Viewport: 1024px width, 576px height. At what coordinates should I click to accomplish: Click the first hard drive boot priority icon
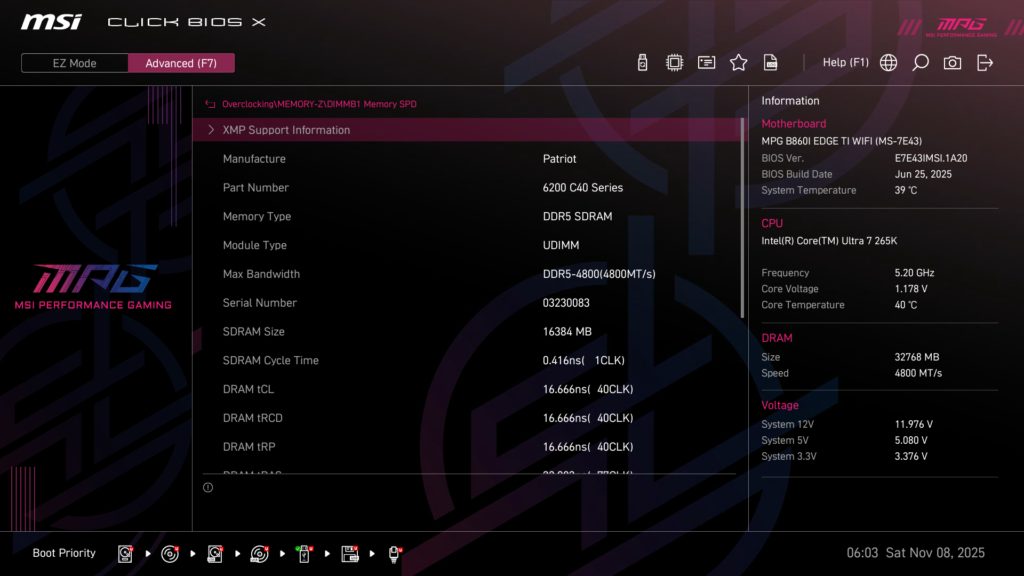pyautogui.click(x=123, y=552)
